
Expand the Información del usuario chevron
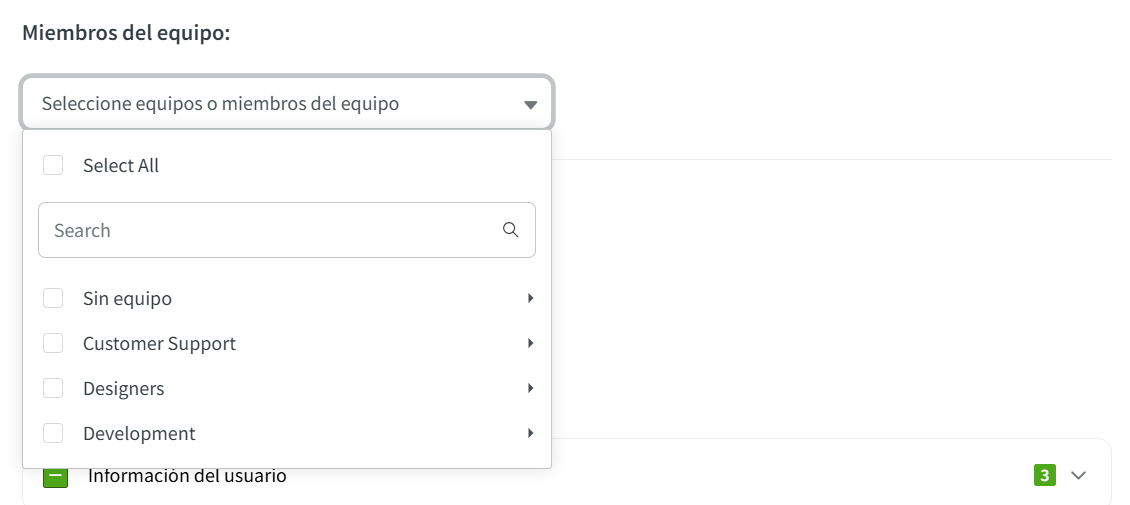(1078, 476)
